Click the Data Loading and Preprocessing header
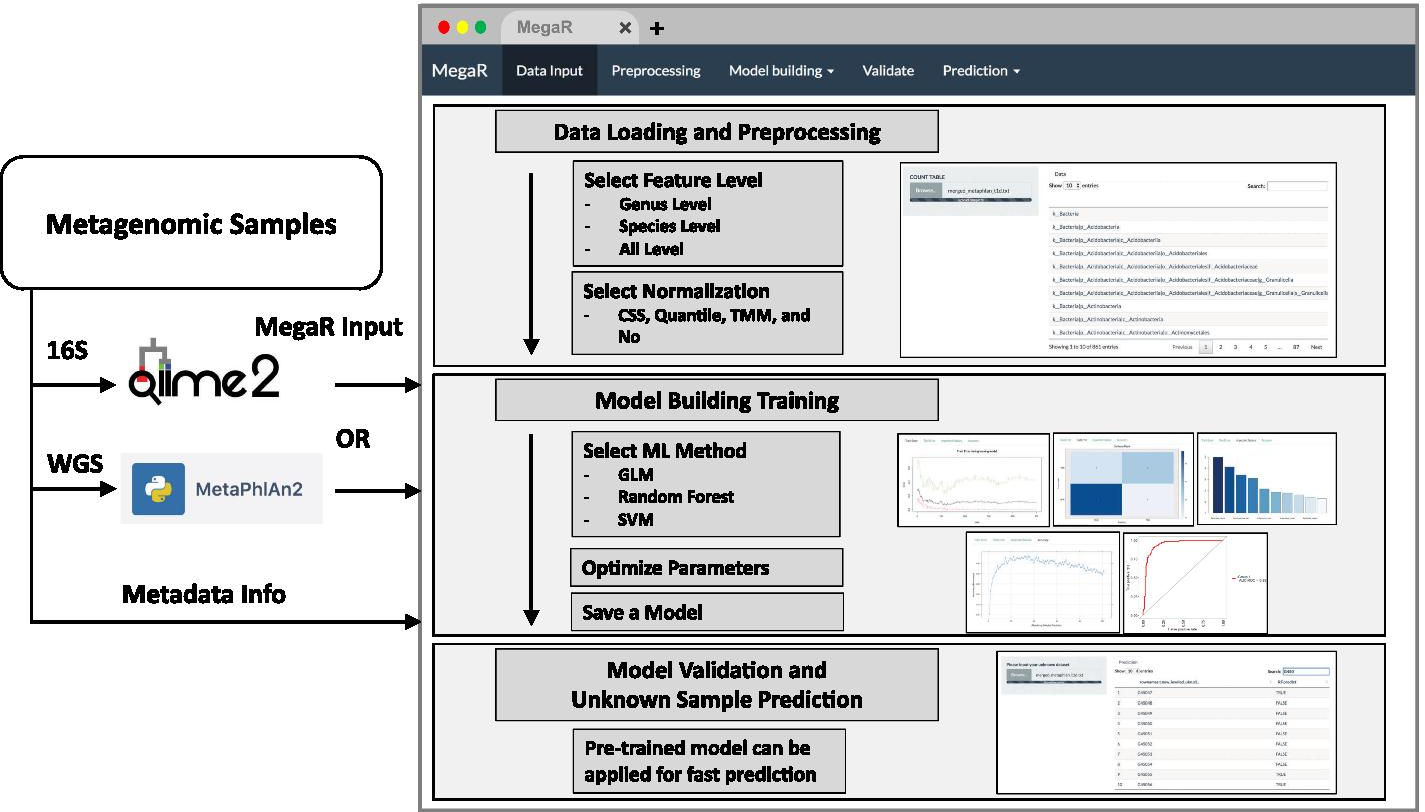Viewport: 1425px width, 812px height. [x=717, y=131]
